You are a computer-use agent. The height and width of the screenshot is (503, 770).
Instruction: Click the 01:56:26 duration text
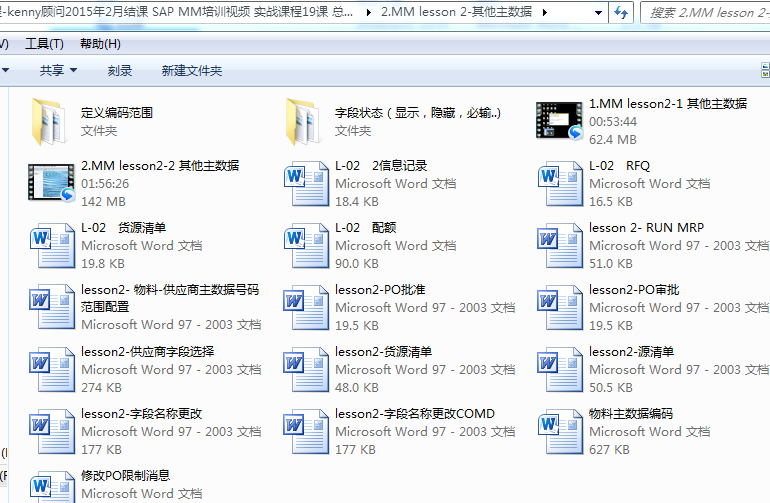[x=105, y=184]
